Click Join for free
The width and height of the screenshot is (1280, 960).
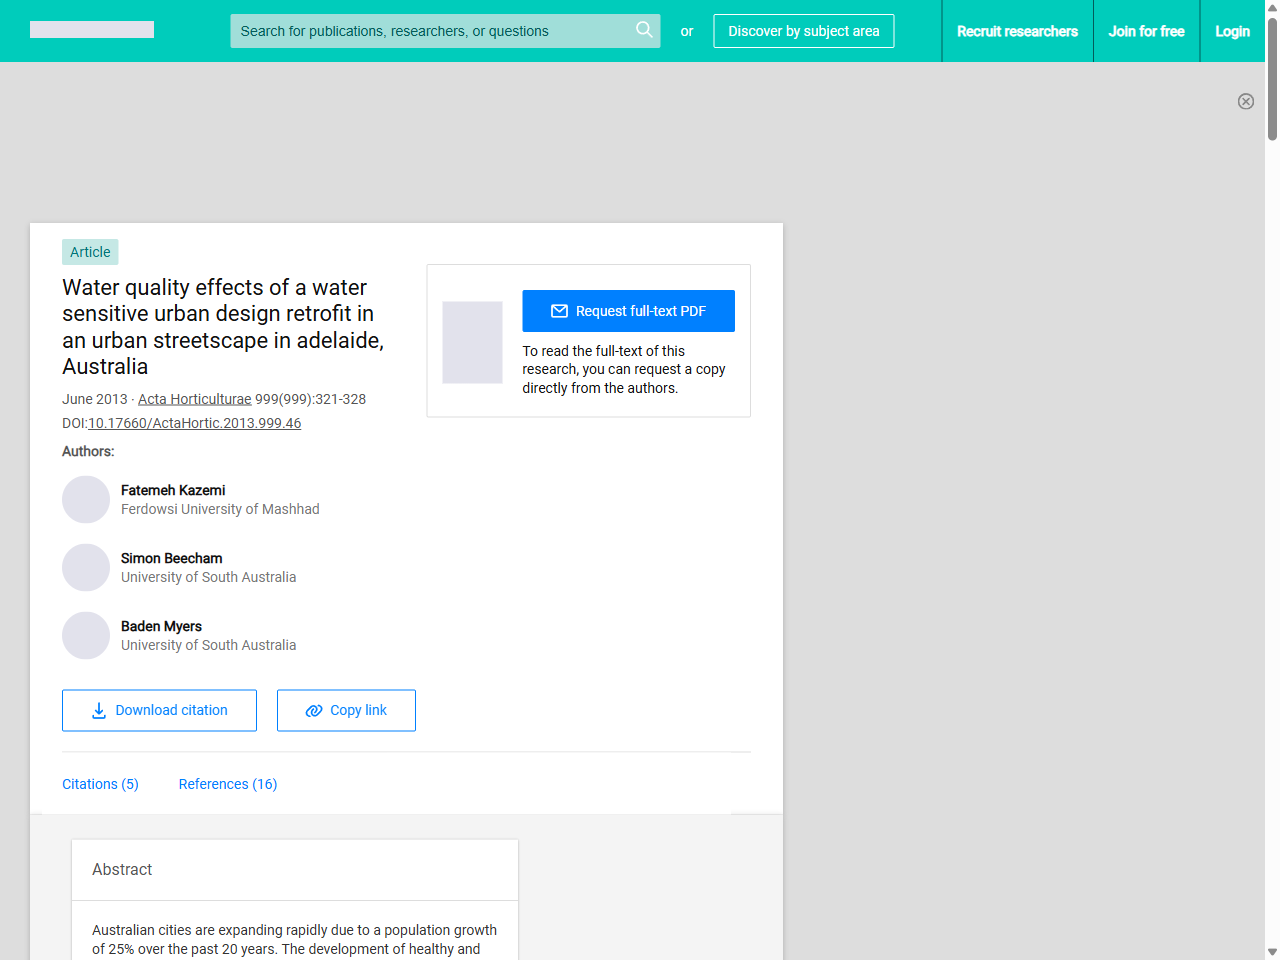pyautogui.click(x=1146, y=31)
